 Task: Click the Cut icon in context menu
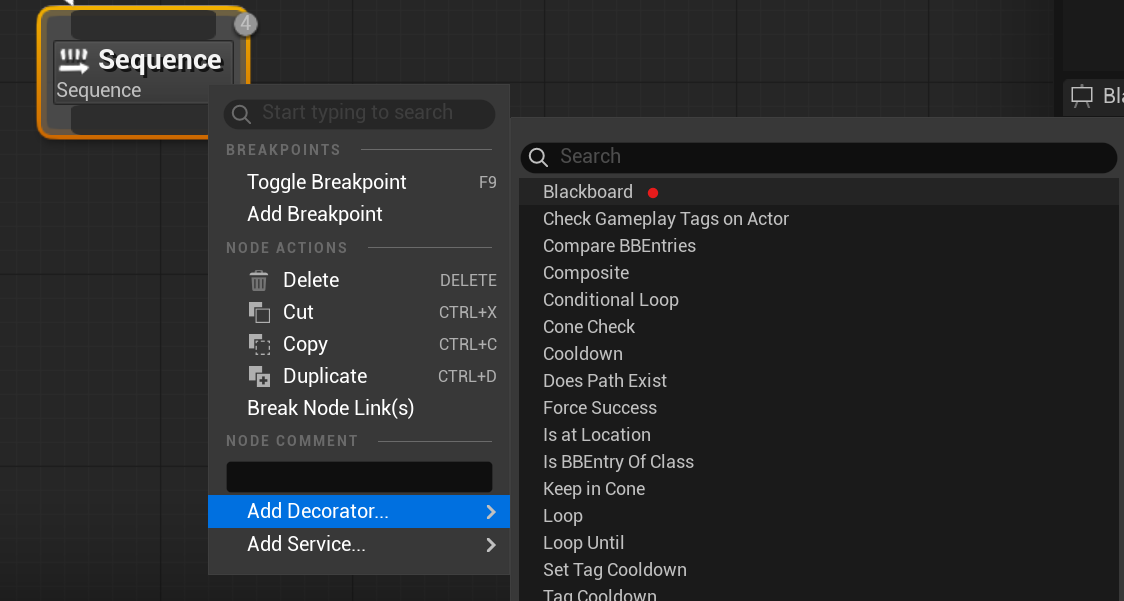click(x=259, y=313)
